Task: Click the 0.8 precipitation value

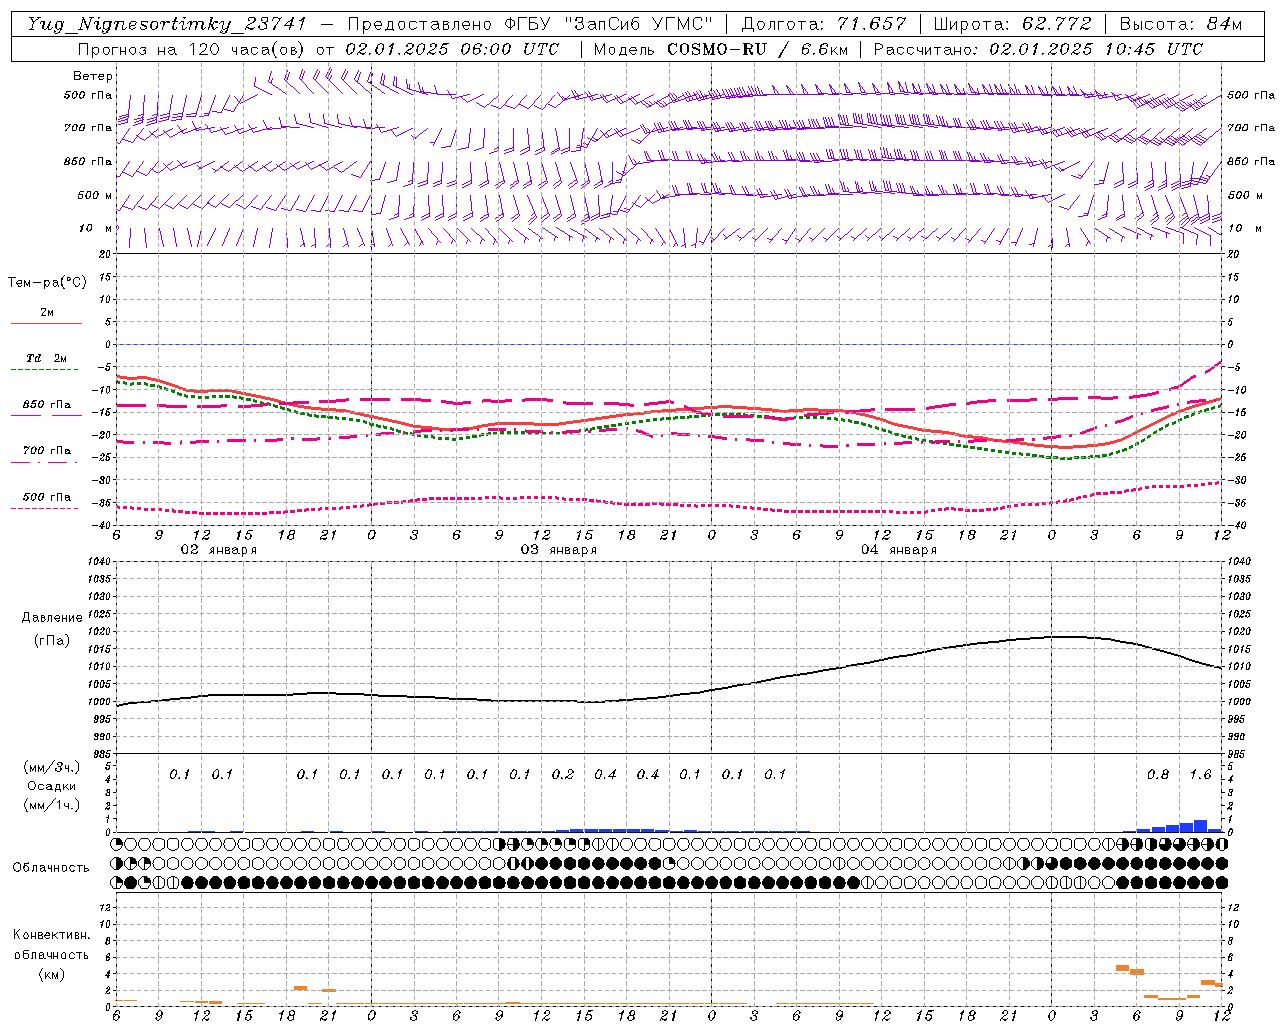Action: click(x=1158, y=774)
